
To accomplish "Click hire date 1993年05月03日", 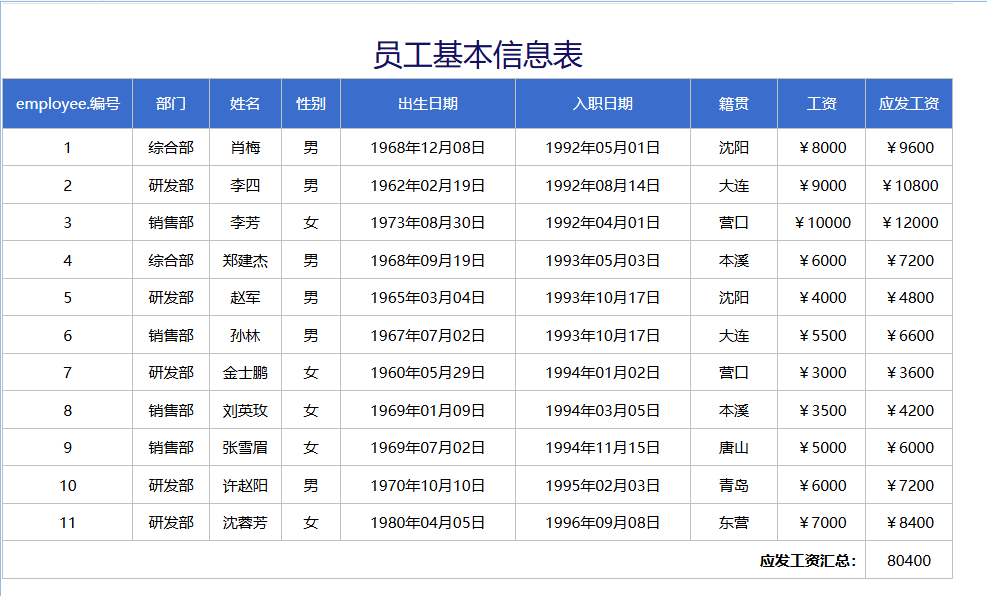I will click(x=602, y=261).
